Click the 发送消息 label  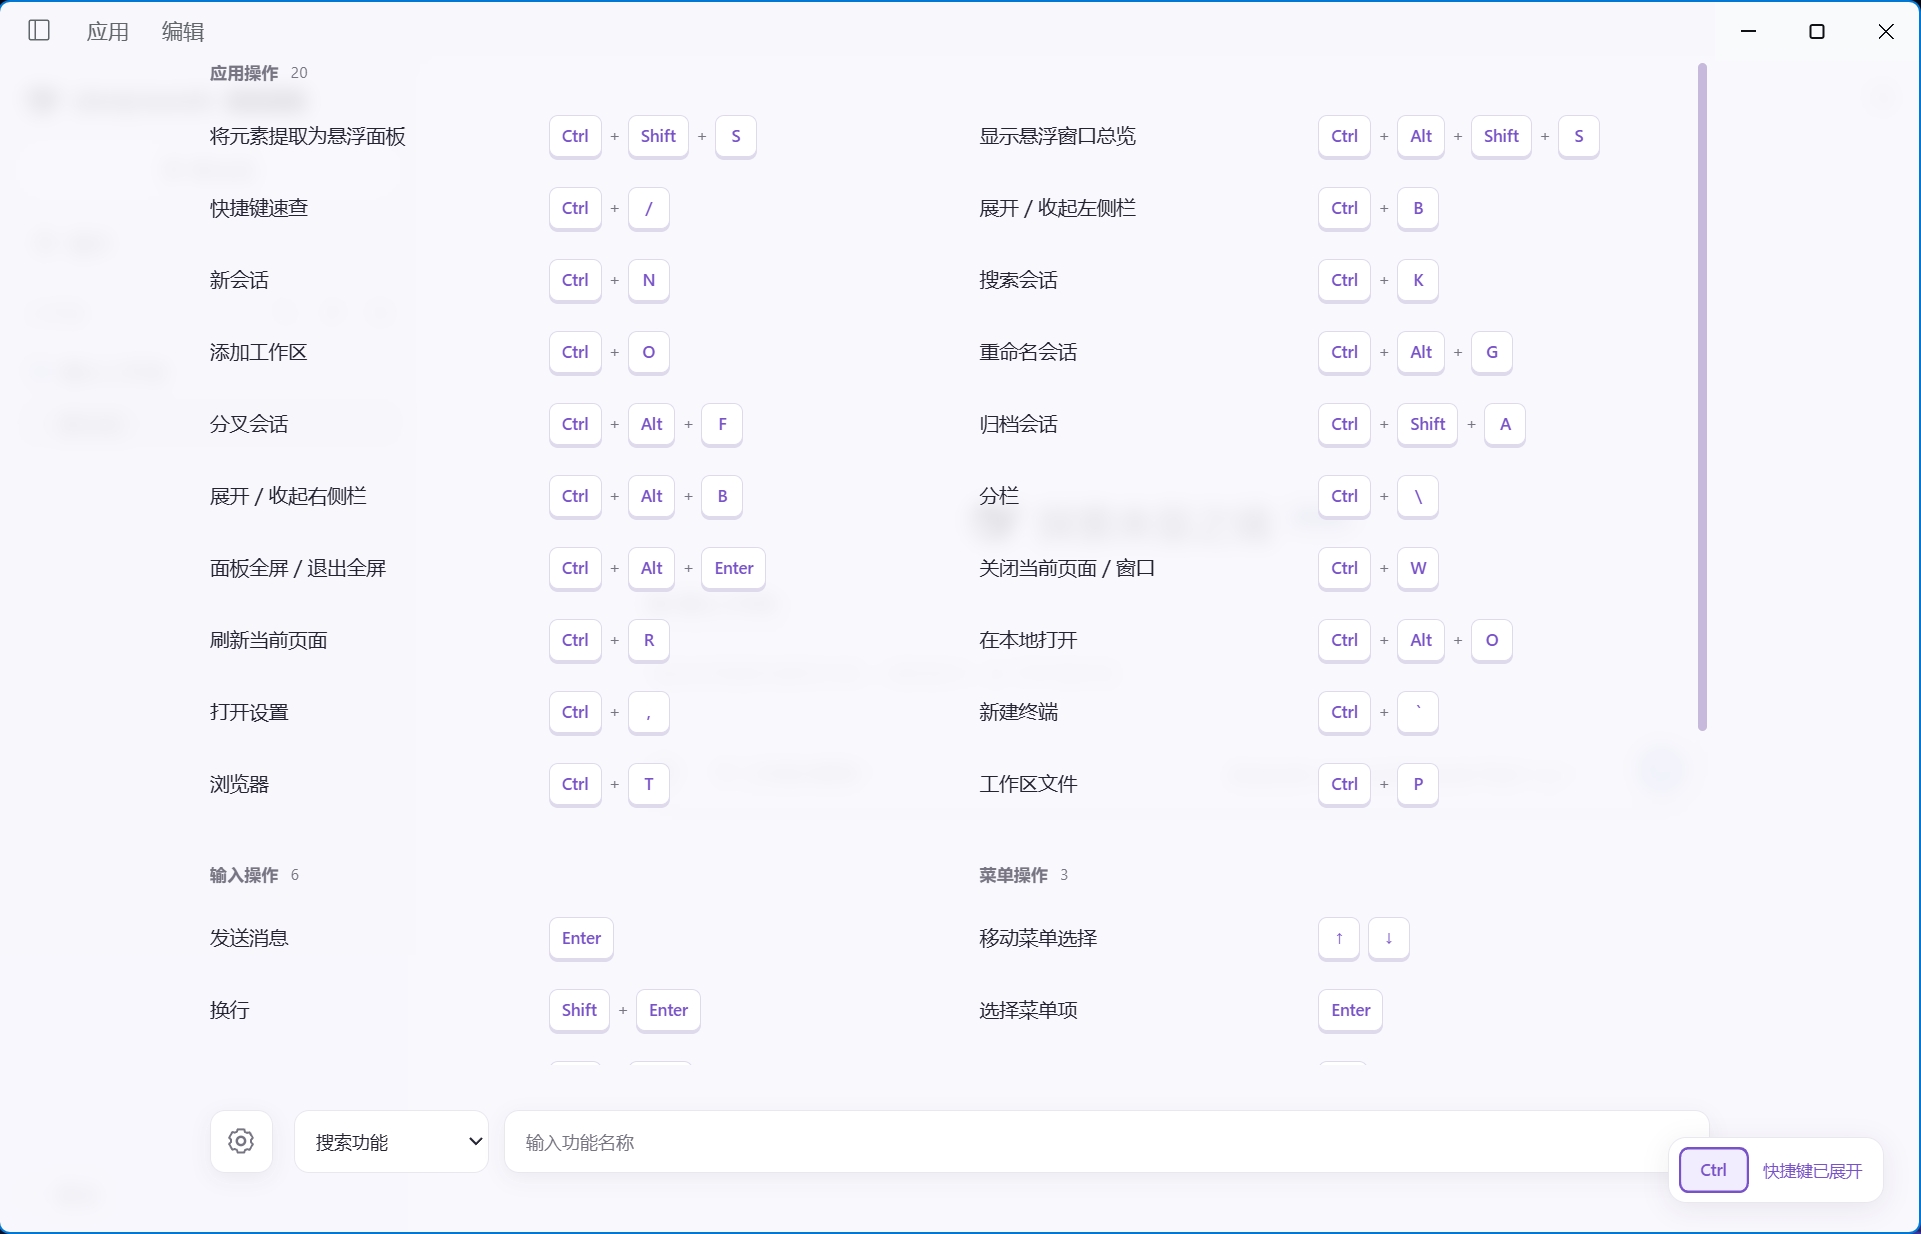(x=249, y=938)
